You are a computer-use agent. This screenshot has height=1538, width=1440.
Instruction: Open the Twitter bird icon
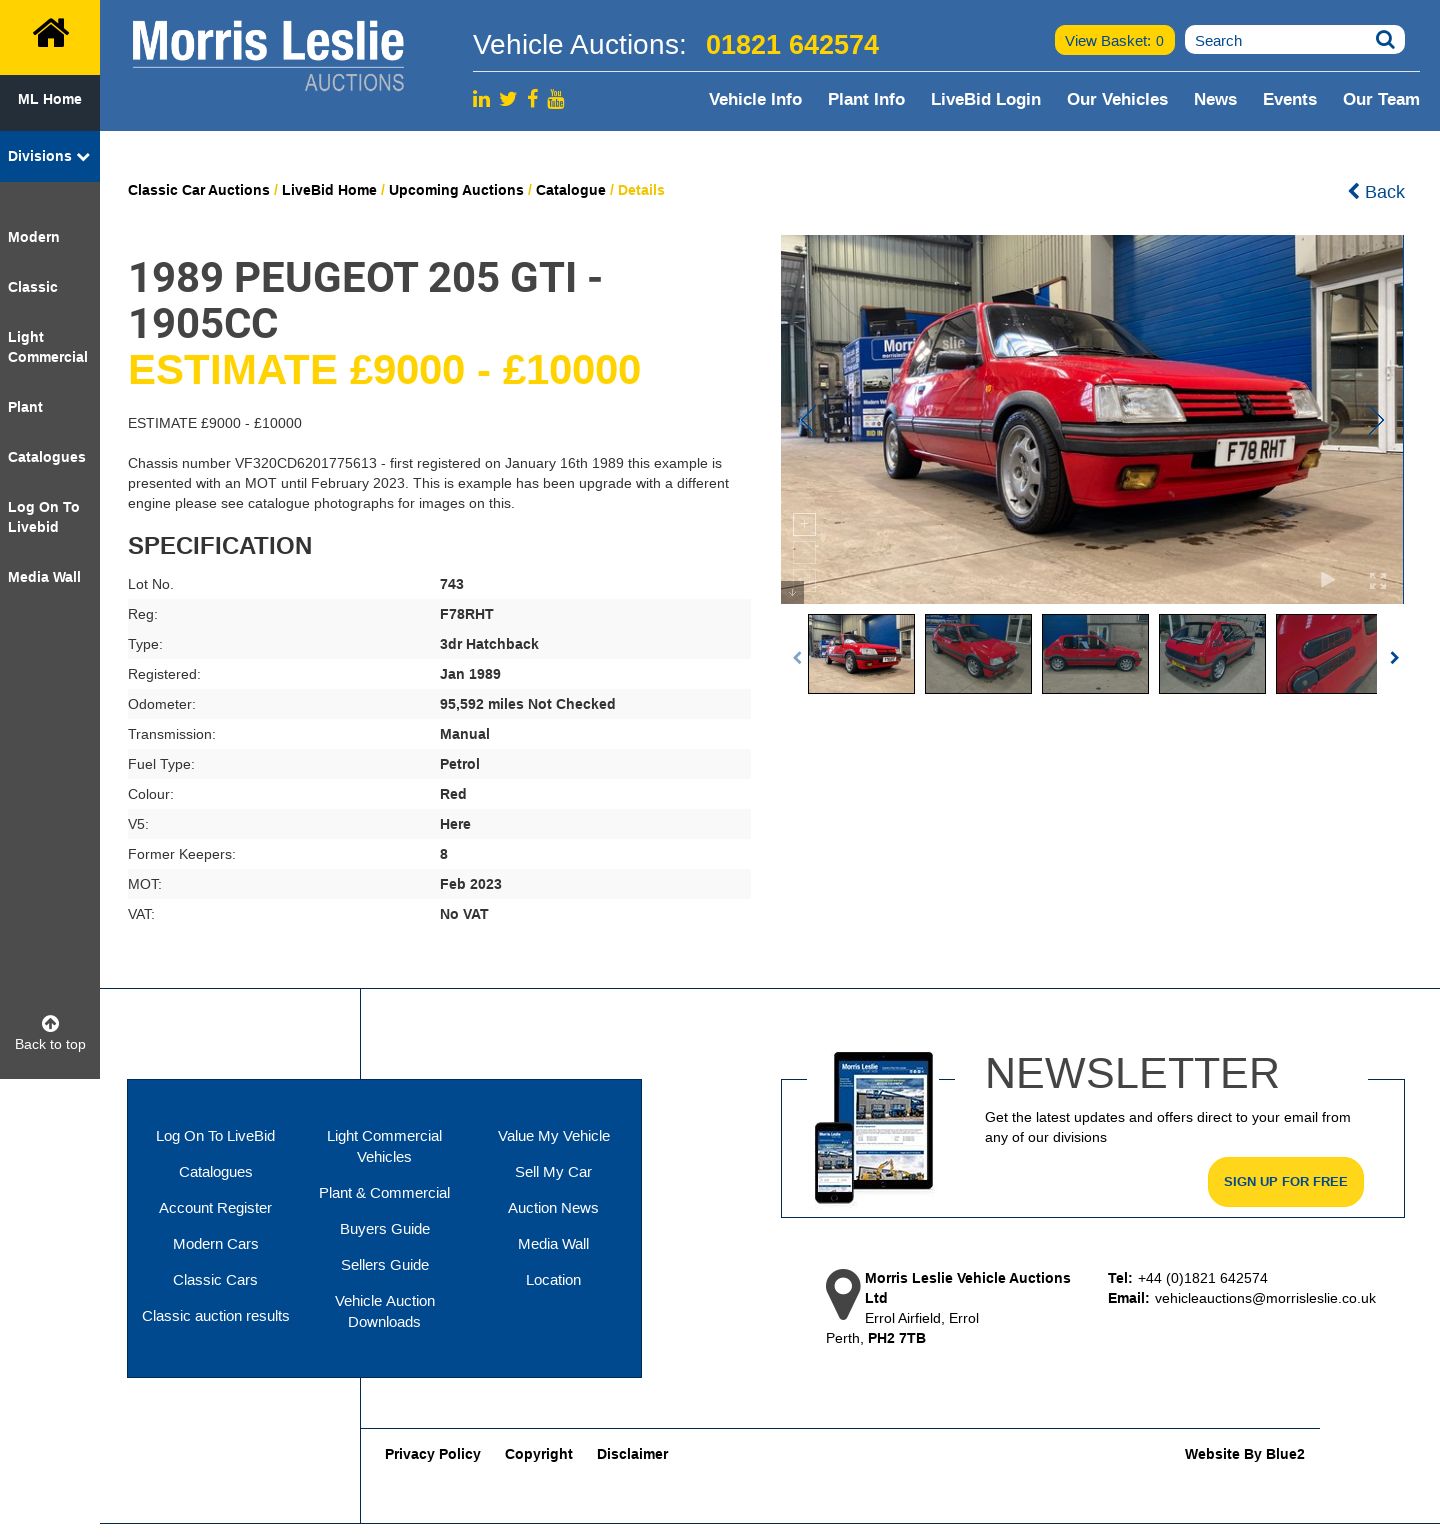[508, 99]
